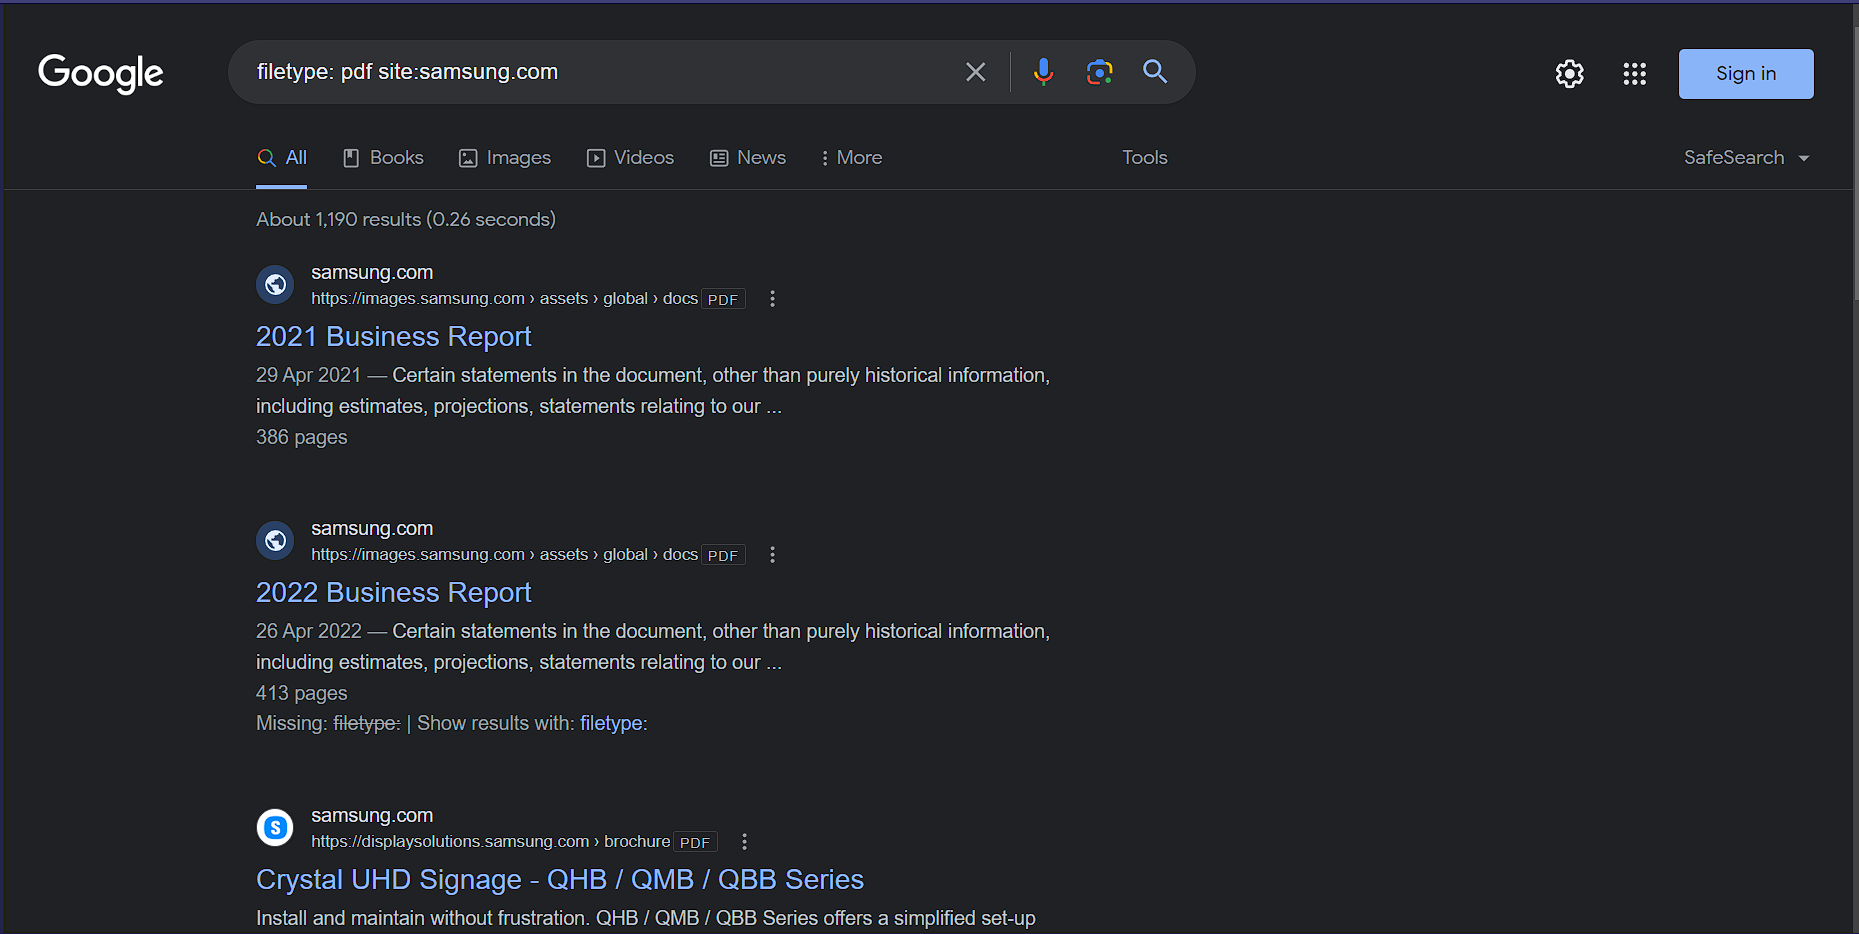The height and width of the screenshot is (934, 1859).
Task: Open the Crystal UHD Signage result
Action: 559,880
